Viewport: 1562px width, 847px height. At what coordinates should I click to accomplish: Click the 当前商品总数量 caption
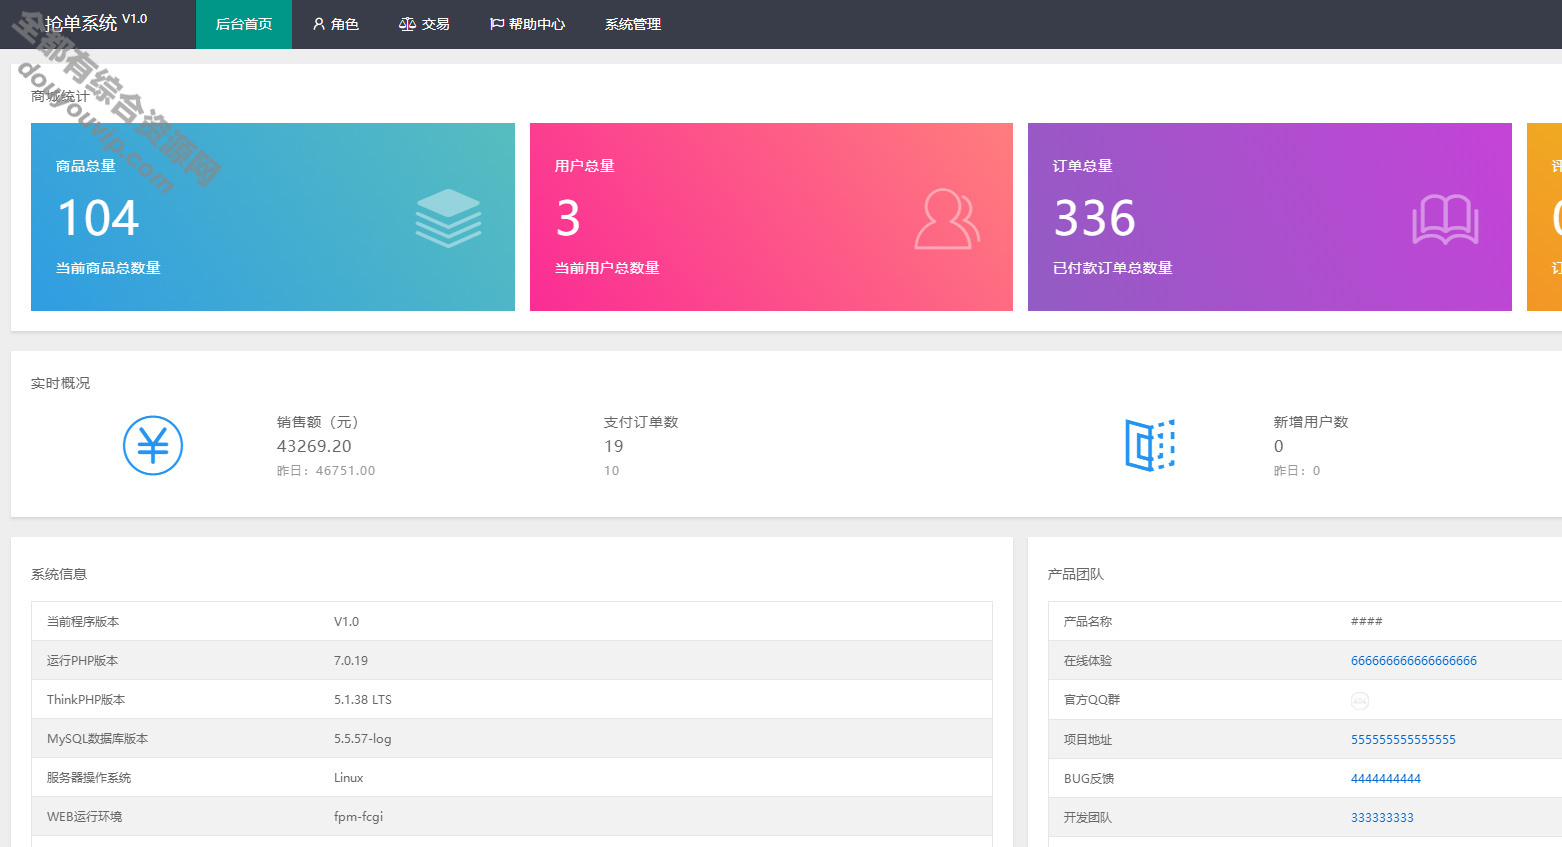[x=108, y=268]
